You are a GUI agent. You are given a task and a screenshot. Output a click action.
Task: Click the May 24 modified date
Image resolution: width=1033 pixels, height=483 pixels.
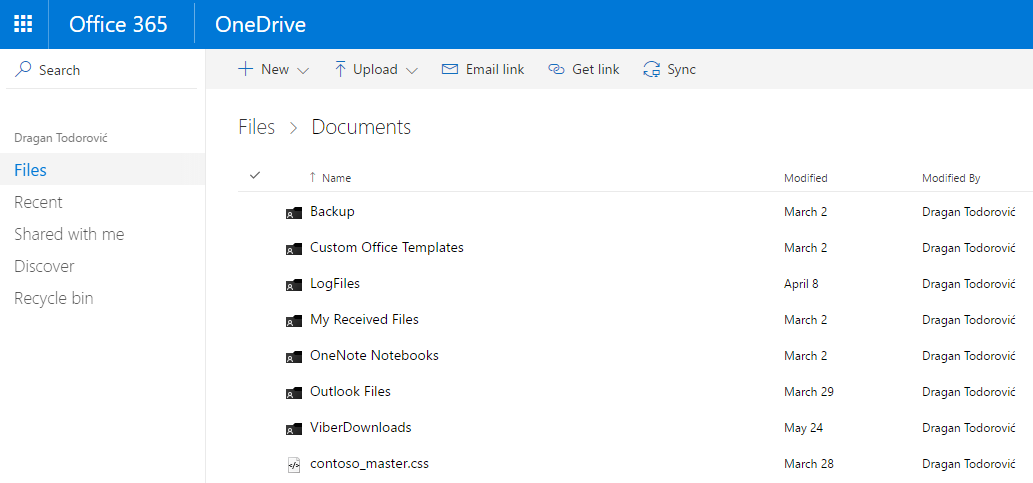coord(803,428)
